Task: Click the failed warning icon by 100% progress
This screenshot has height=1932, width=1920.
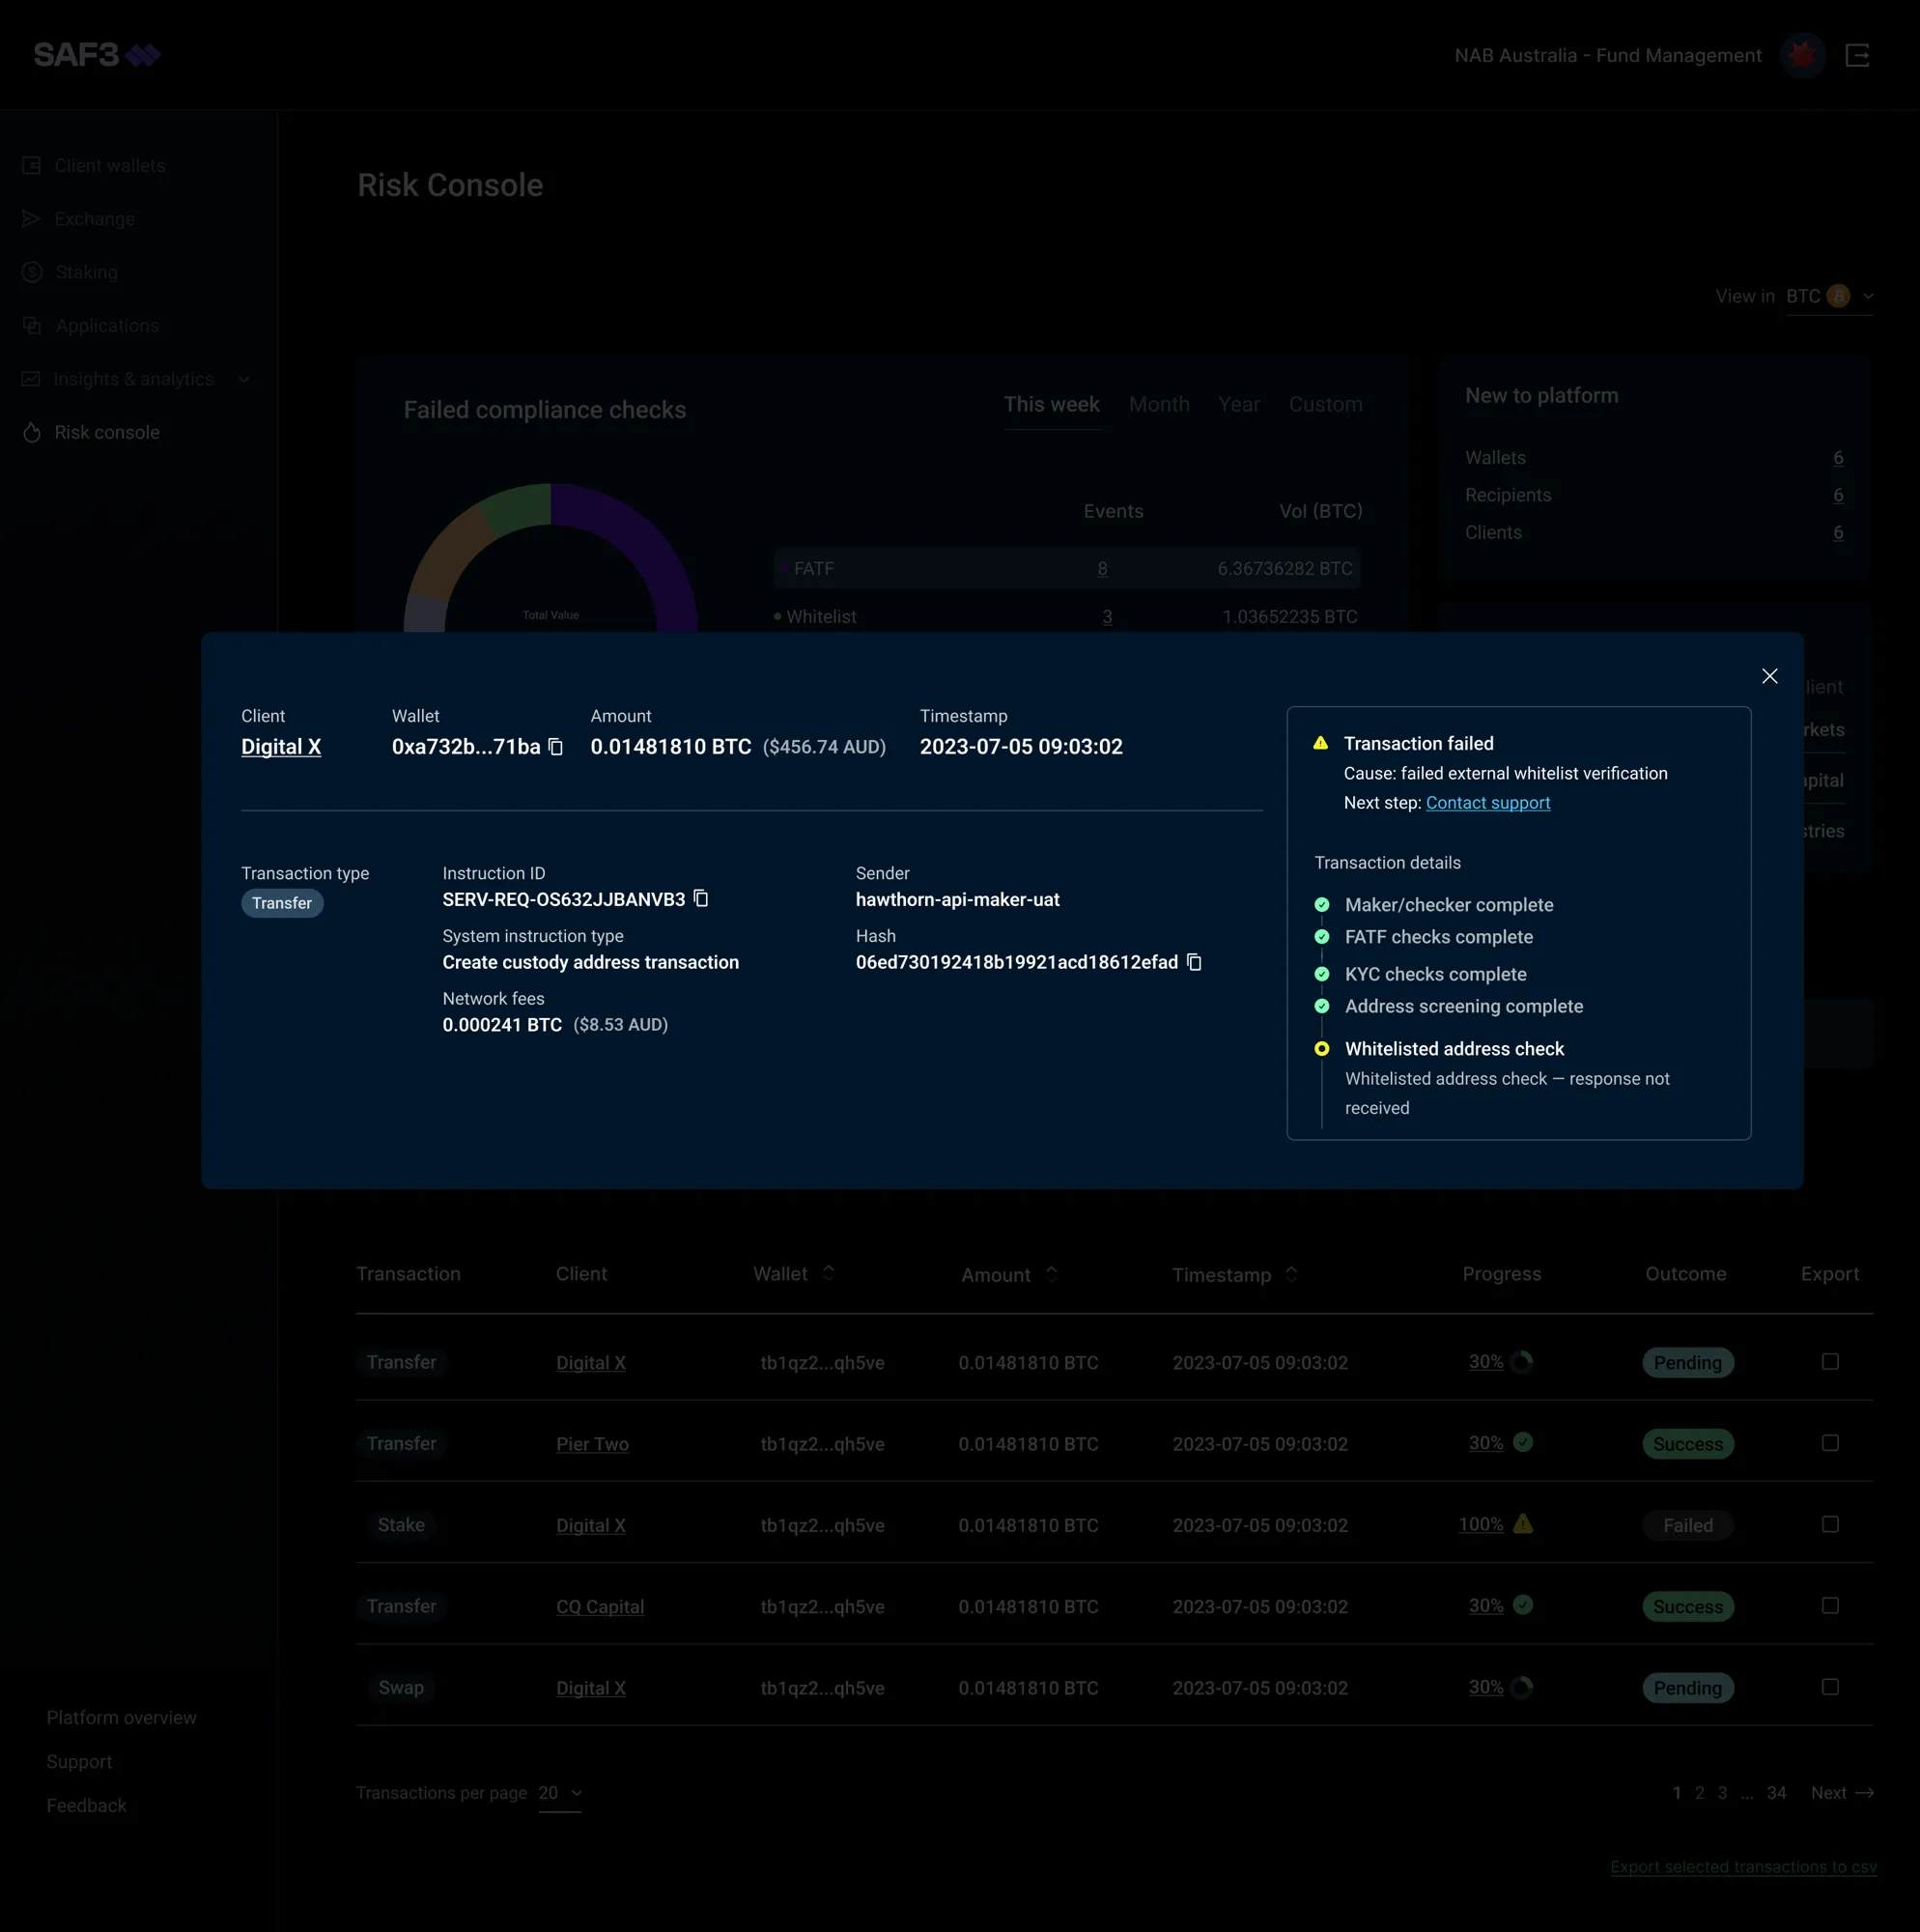Action: tap(1522, 1524)
